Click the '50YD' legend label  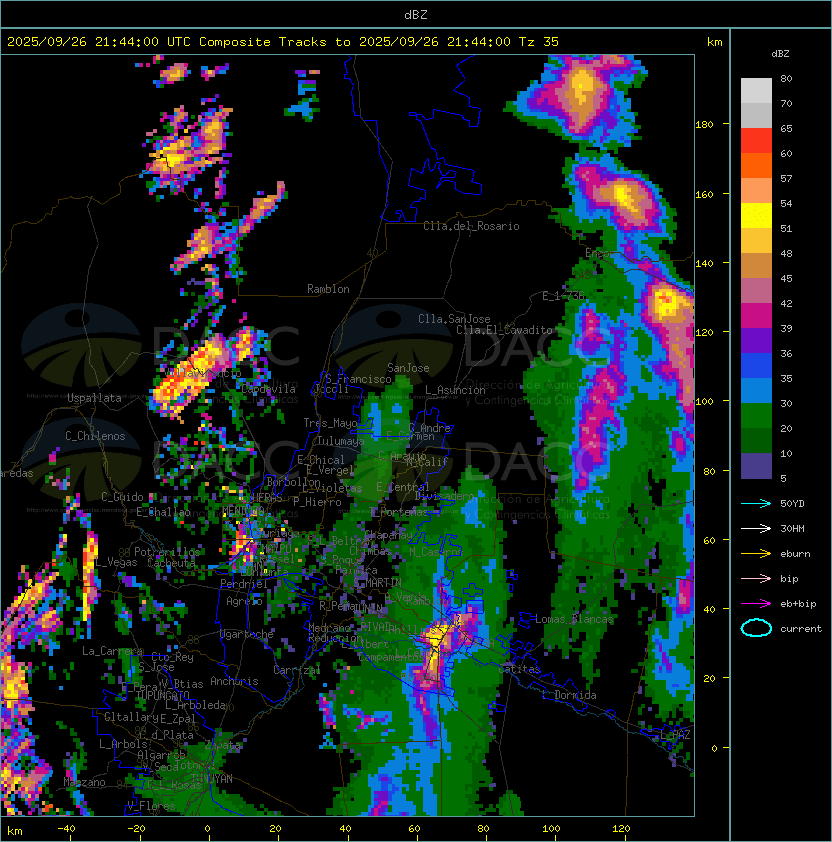[x=792, y=504]
